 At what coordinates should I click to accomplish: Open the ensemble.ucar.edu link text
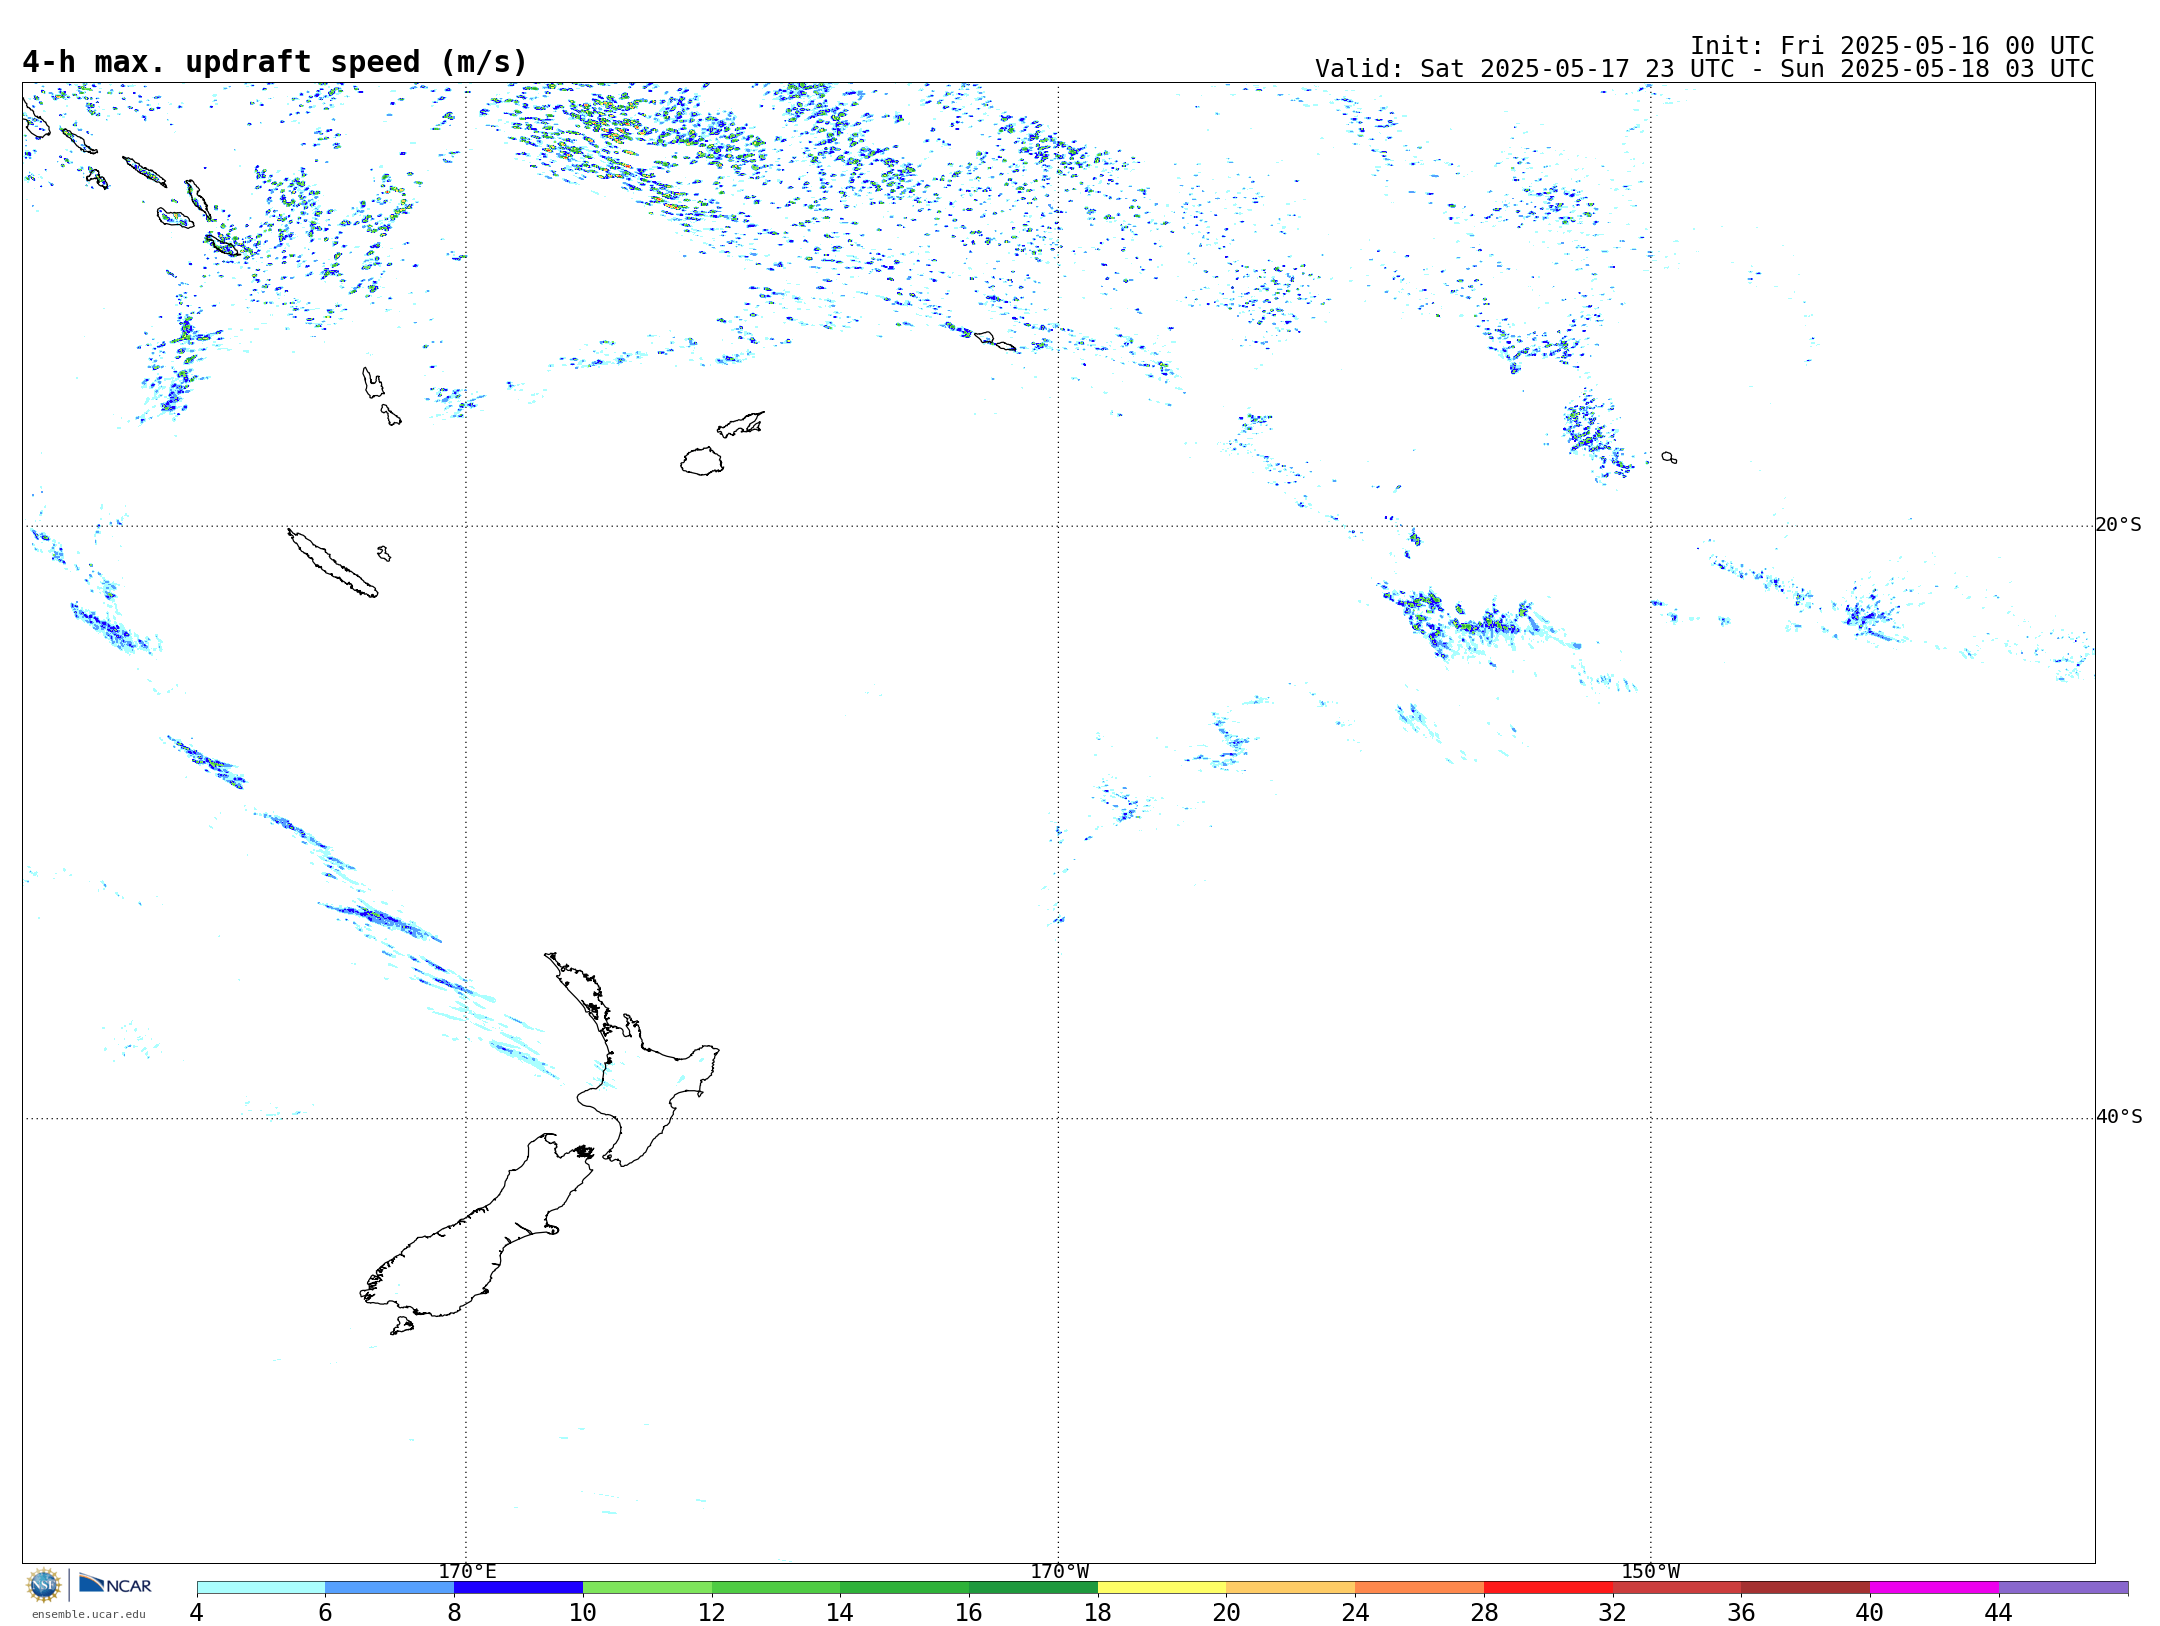[x=88, y=1614]
